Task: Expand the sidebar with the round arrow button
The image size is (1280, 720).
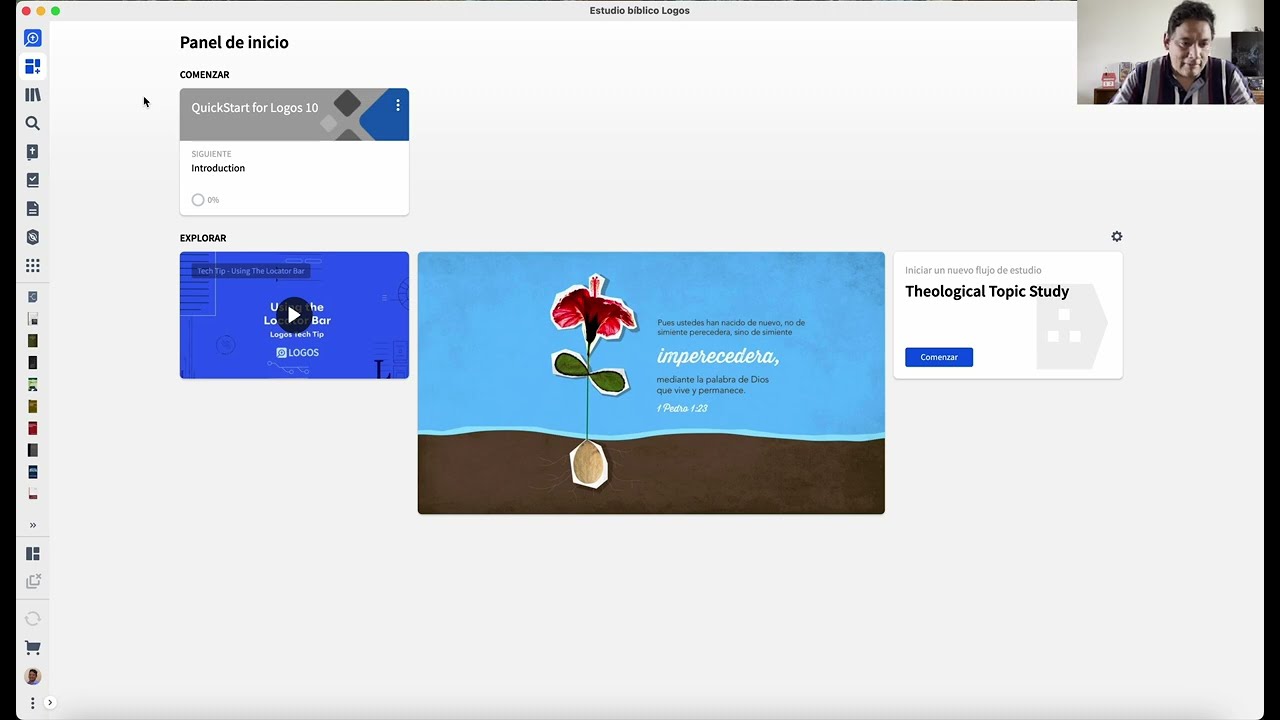Action: [x=50, y=703]
